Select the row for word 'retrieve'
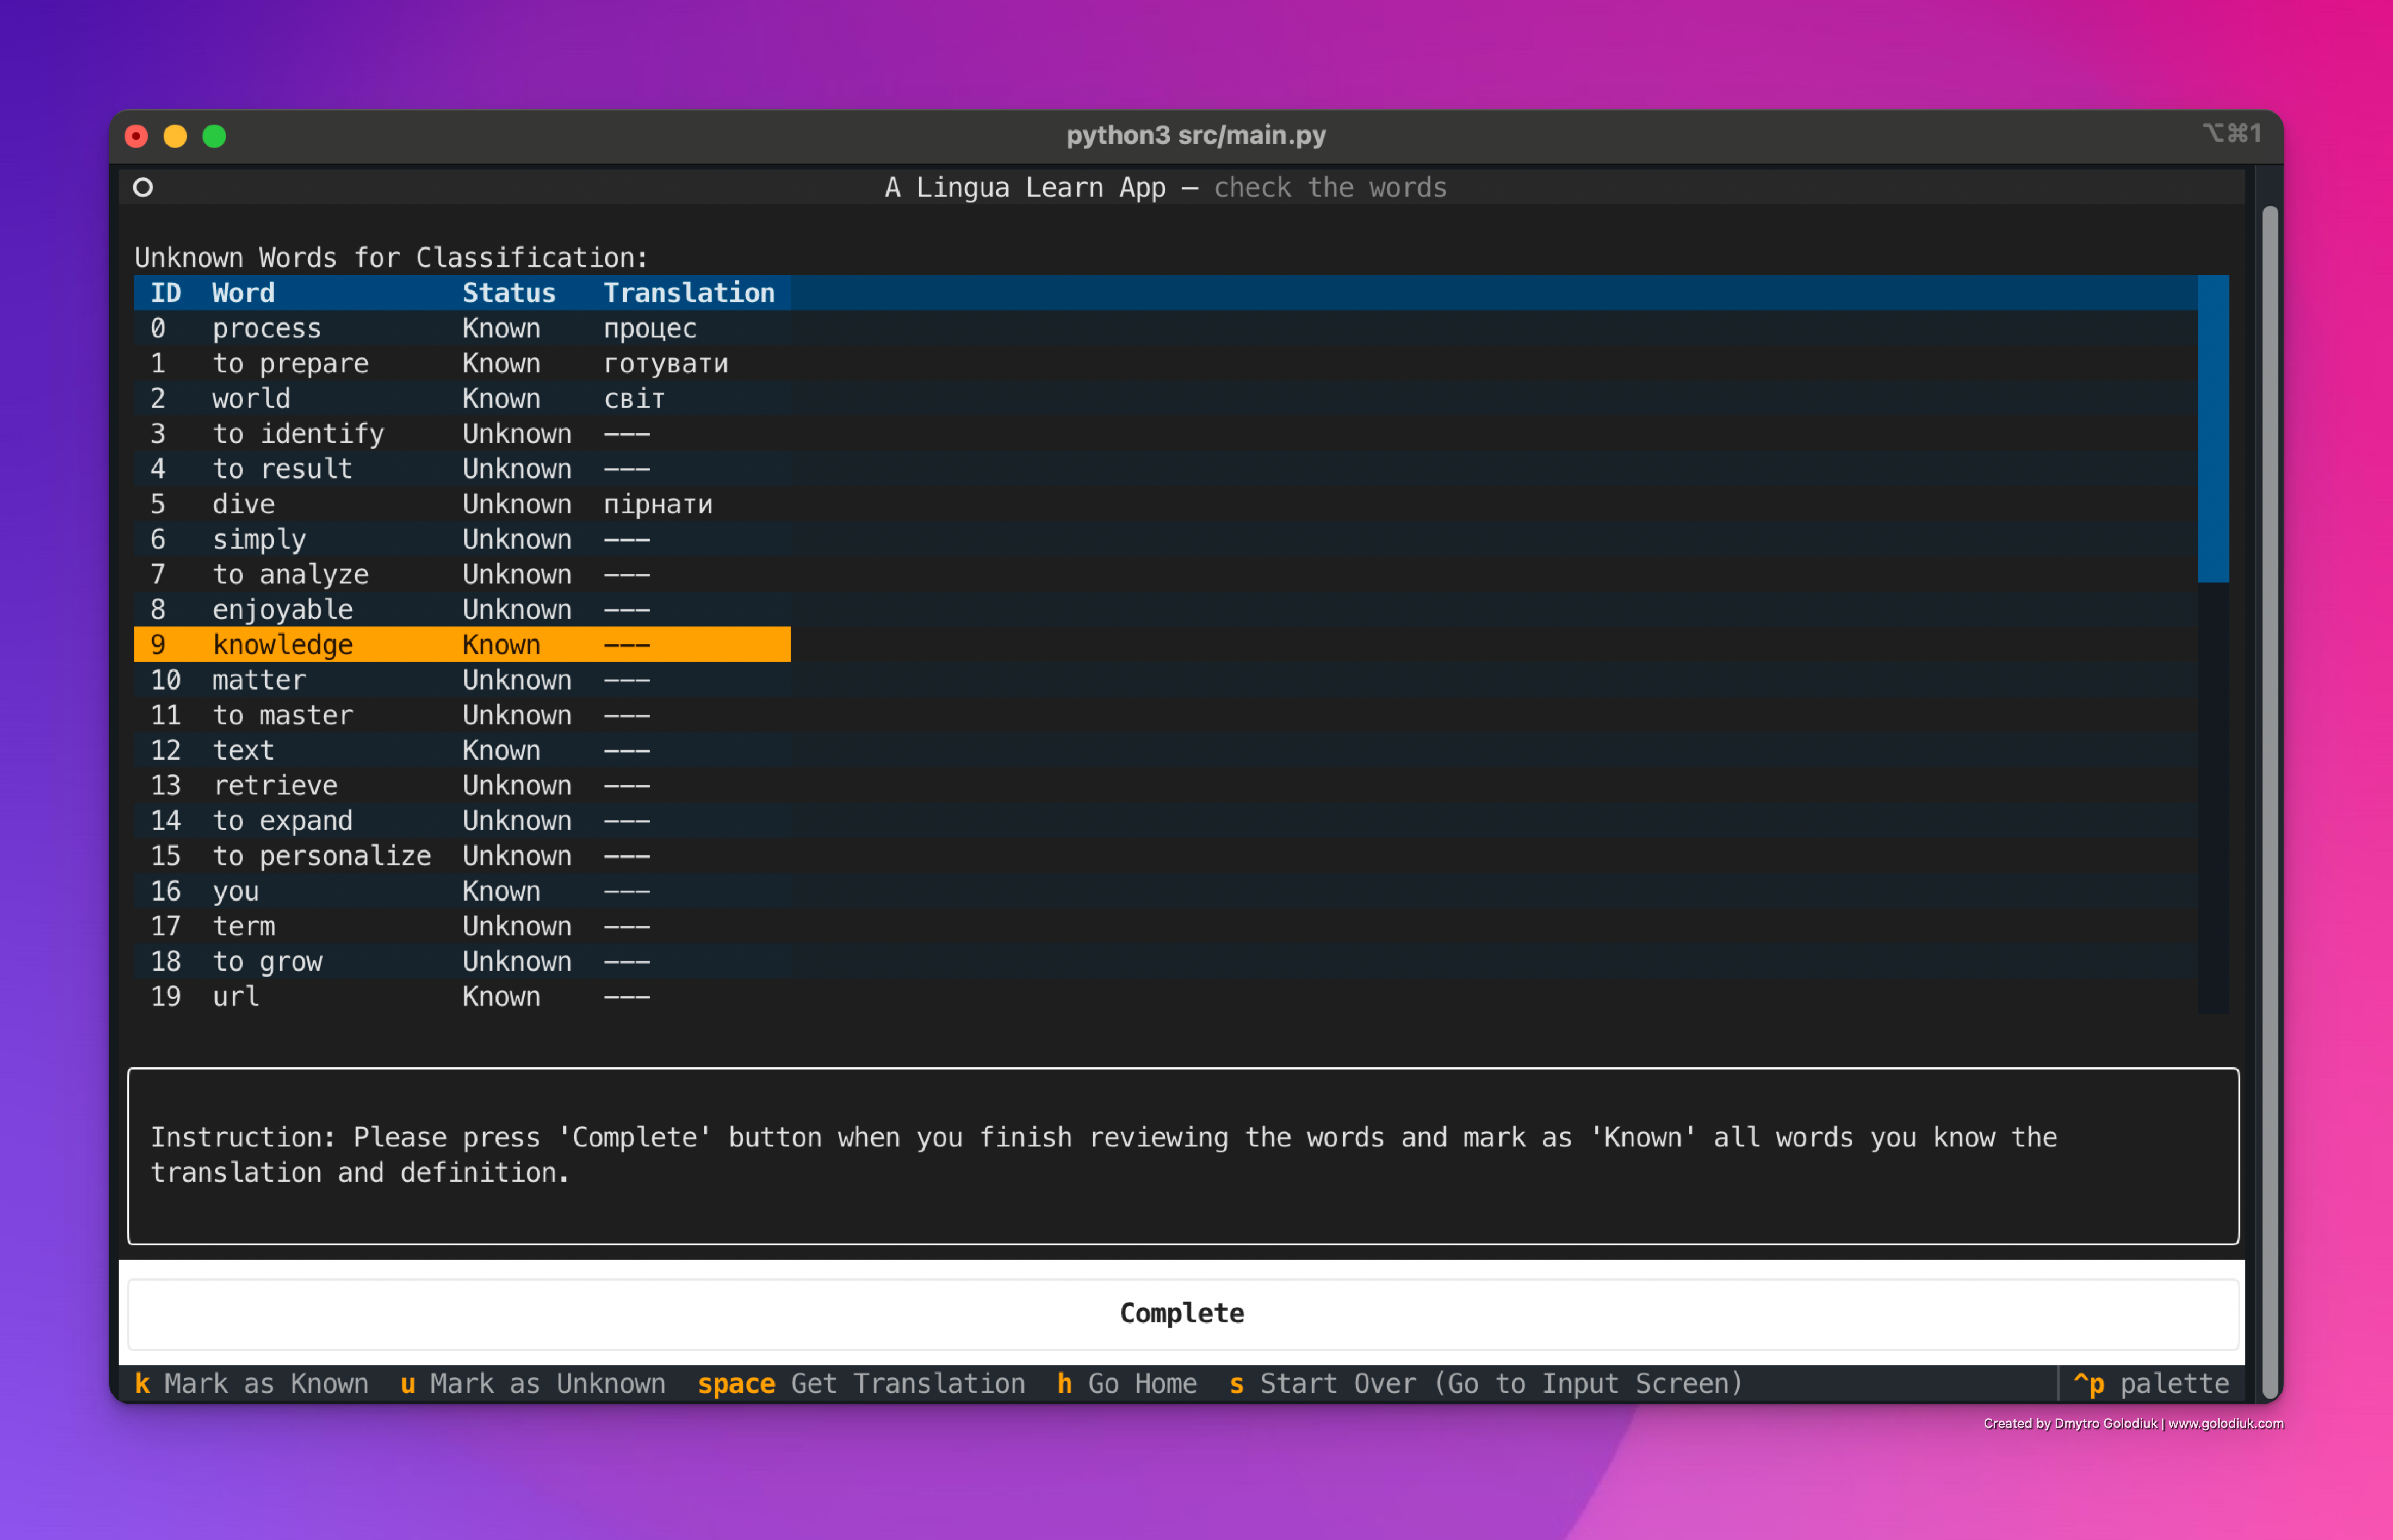2393x1540 pixels. coord(462,785)
